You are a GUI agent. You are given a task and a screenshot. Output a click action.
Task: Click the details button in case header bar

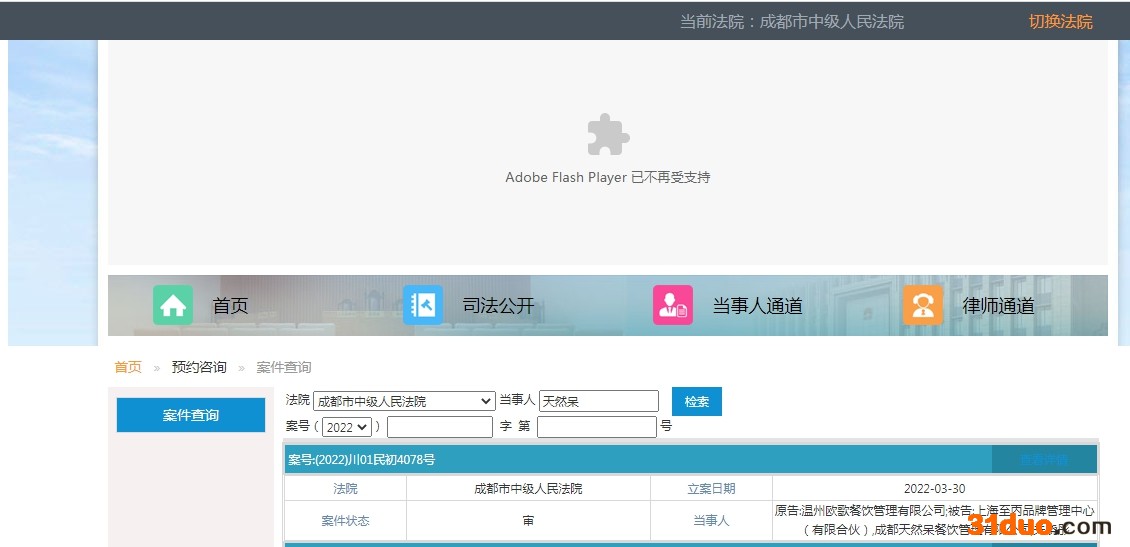click(x=1044, y=460)
